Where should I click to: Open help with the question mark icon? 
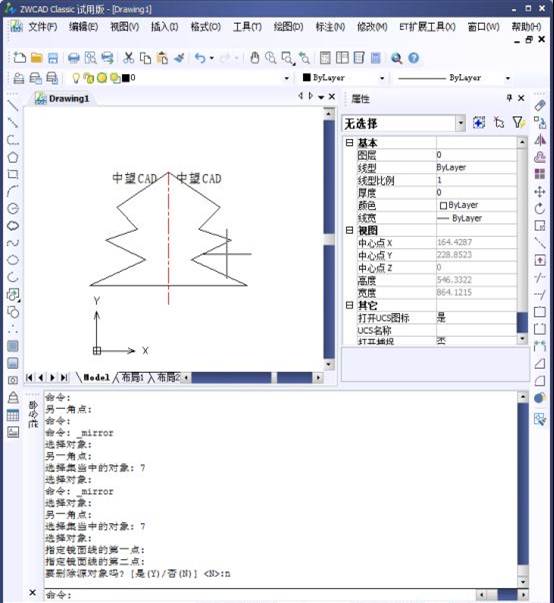(x=414, y=58)
